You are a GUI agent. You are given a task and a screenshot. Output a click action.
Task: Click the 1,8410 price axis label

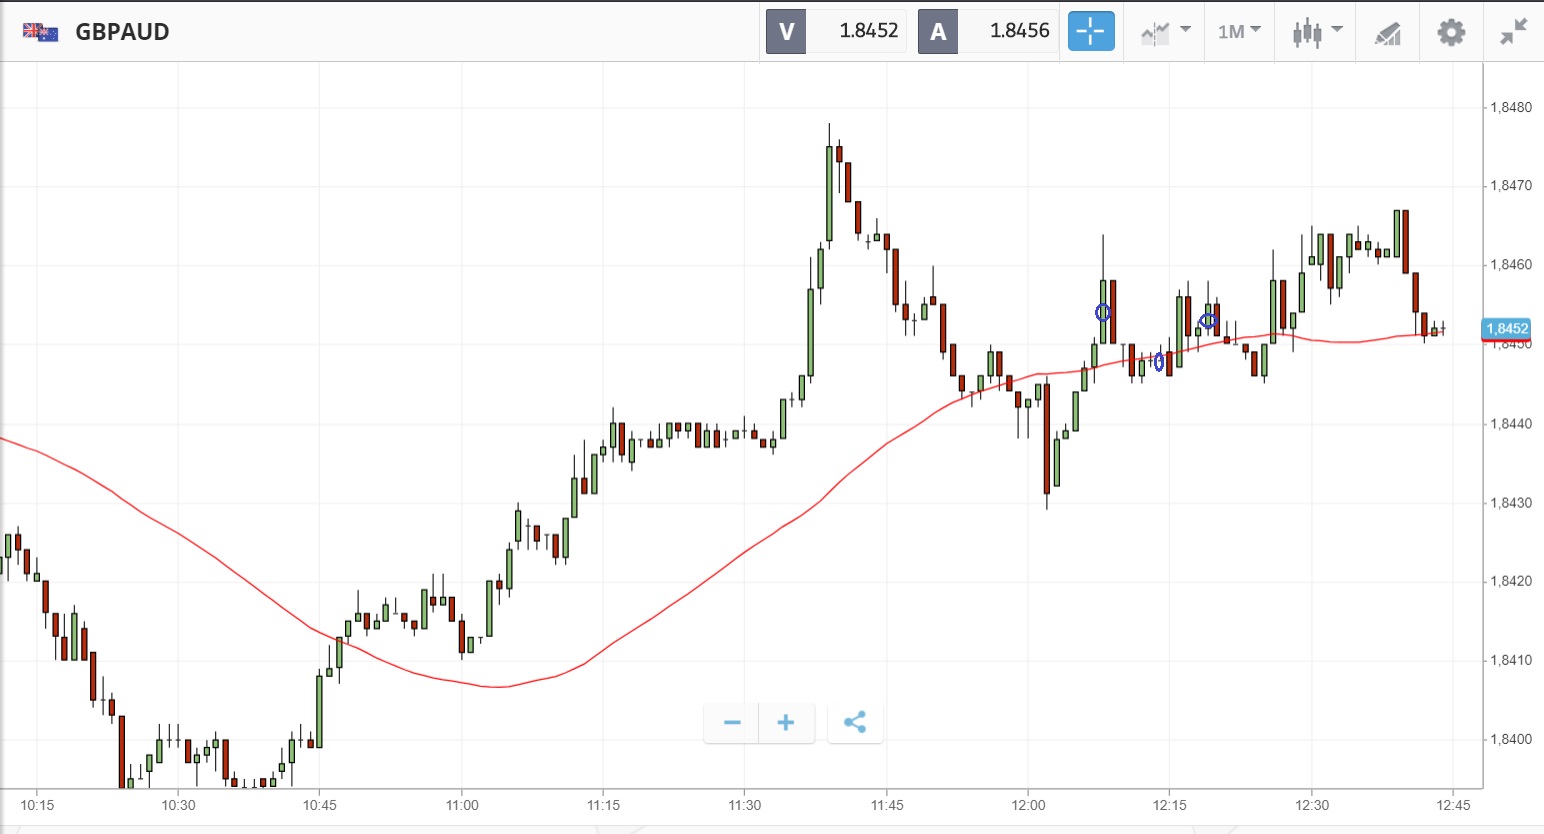tap(1511, 660)
